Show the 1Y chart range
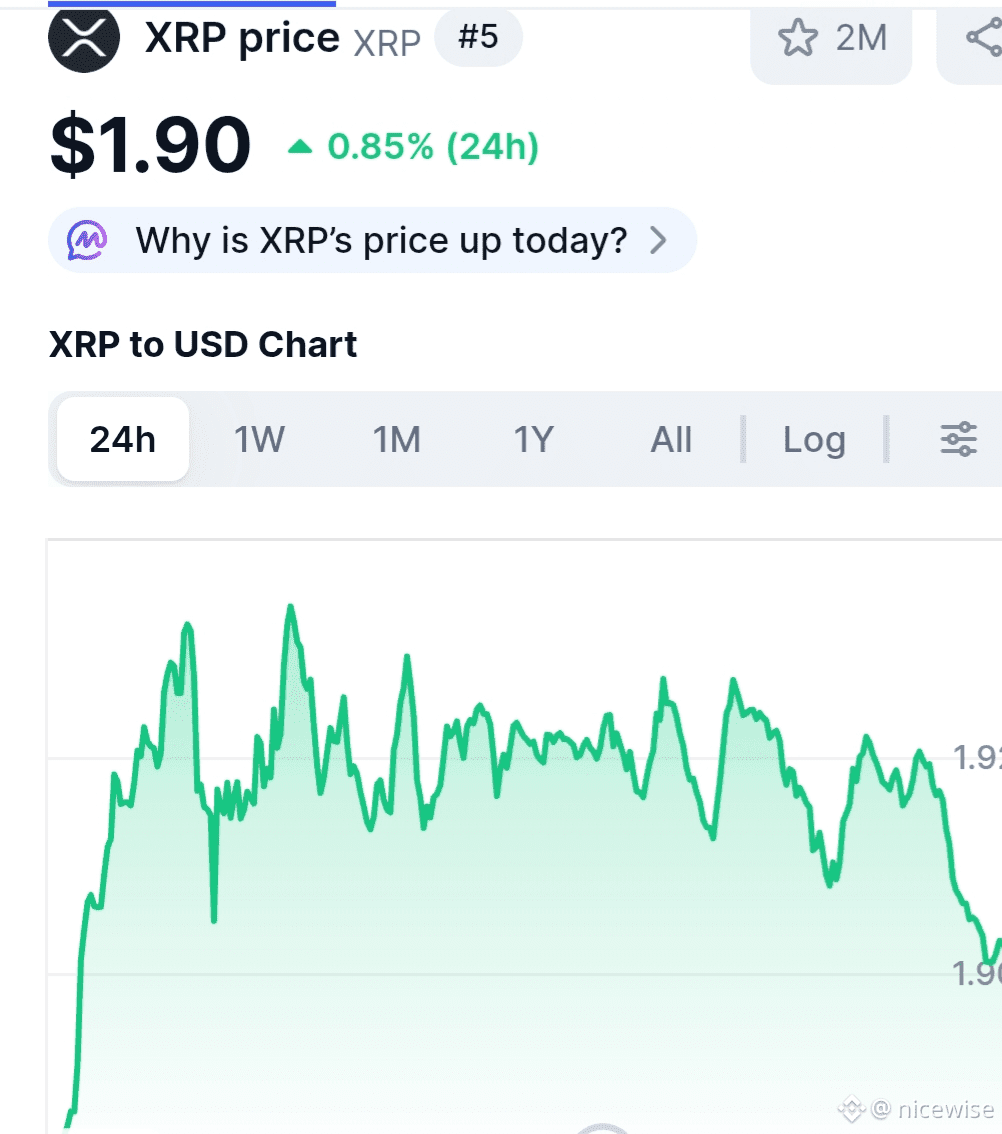The image size is (1002, 1134). pyautogui.click(x=533, y=439)
